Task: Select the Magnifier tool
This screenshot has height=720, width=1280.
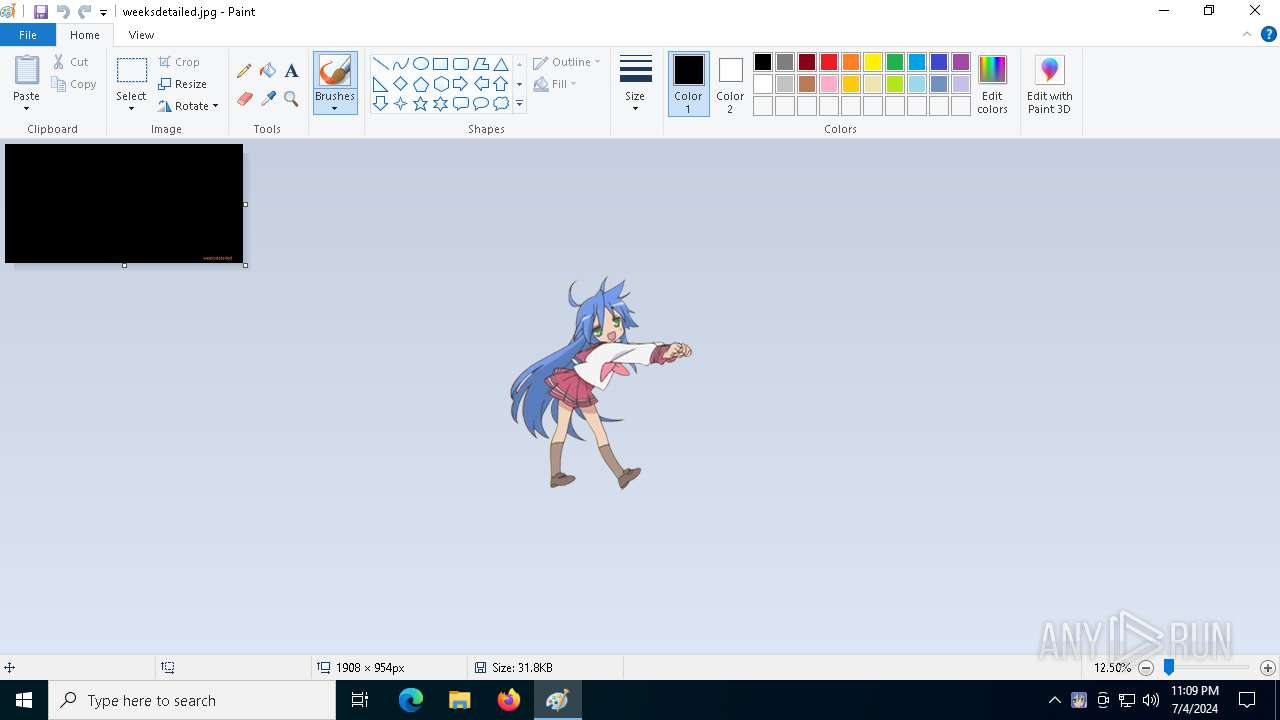Action: [x=291, y=98]
